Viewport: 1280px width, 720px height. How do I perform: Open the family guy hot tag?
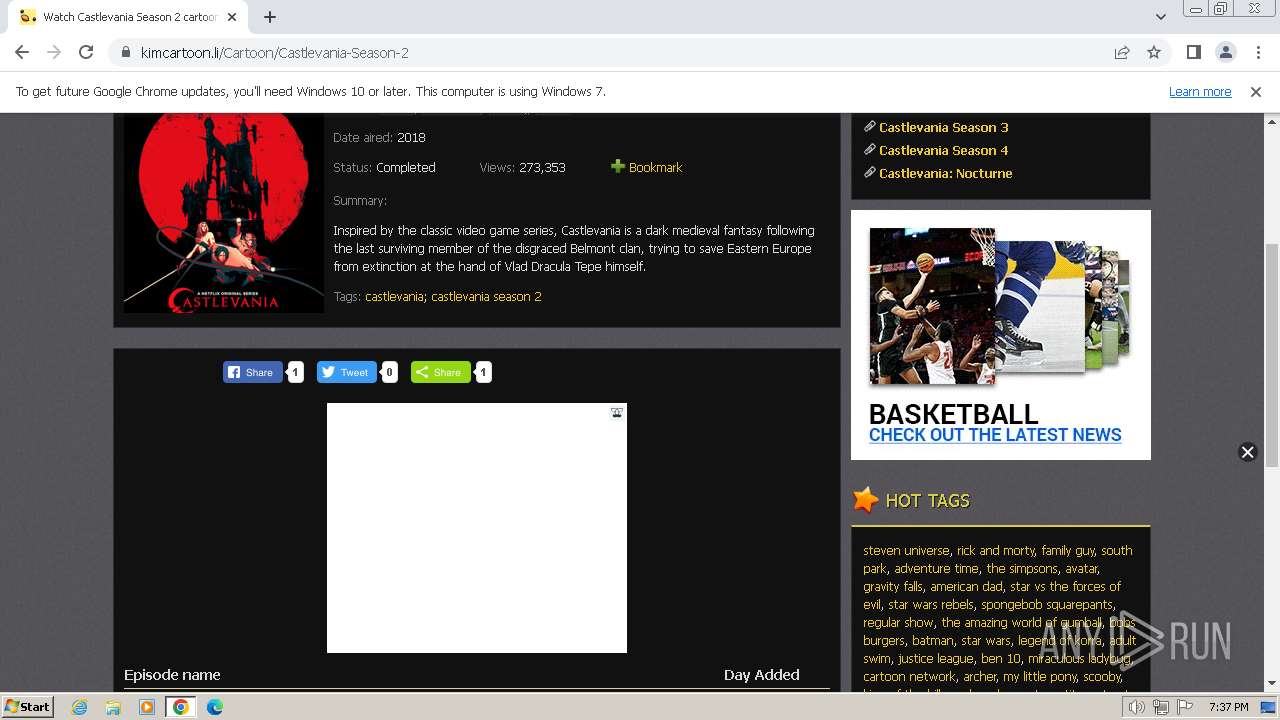(x=1068, y=550)
